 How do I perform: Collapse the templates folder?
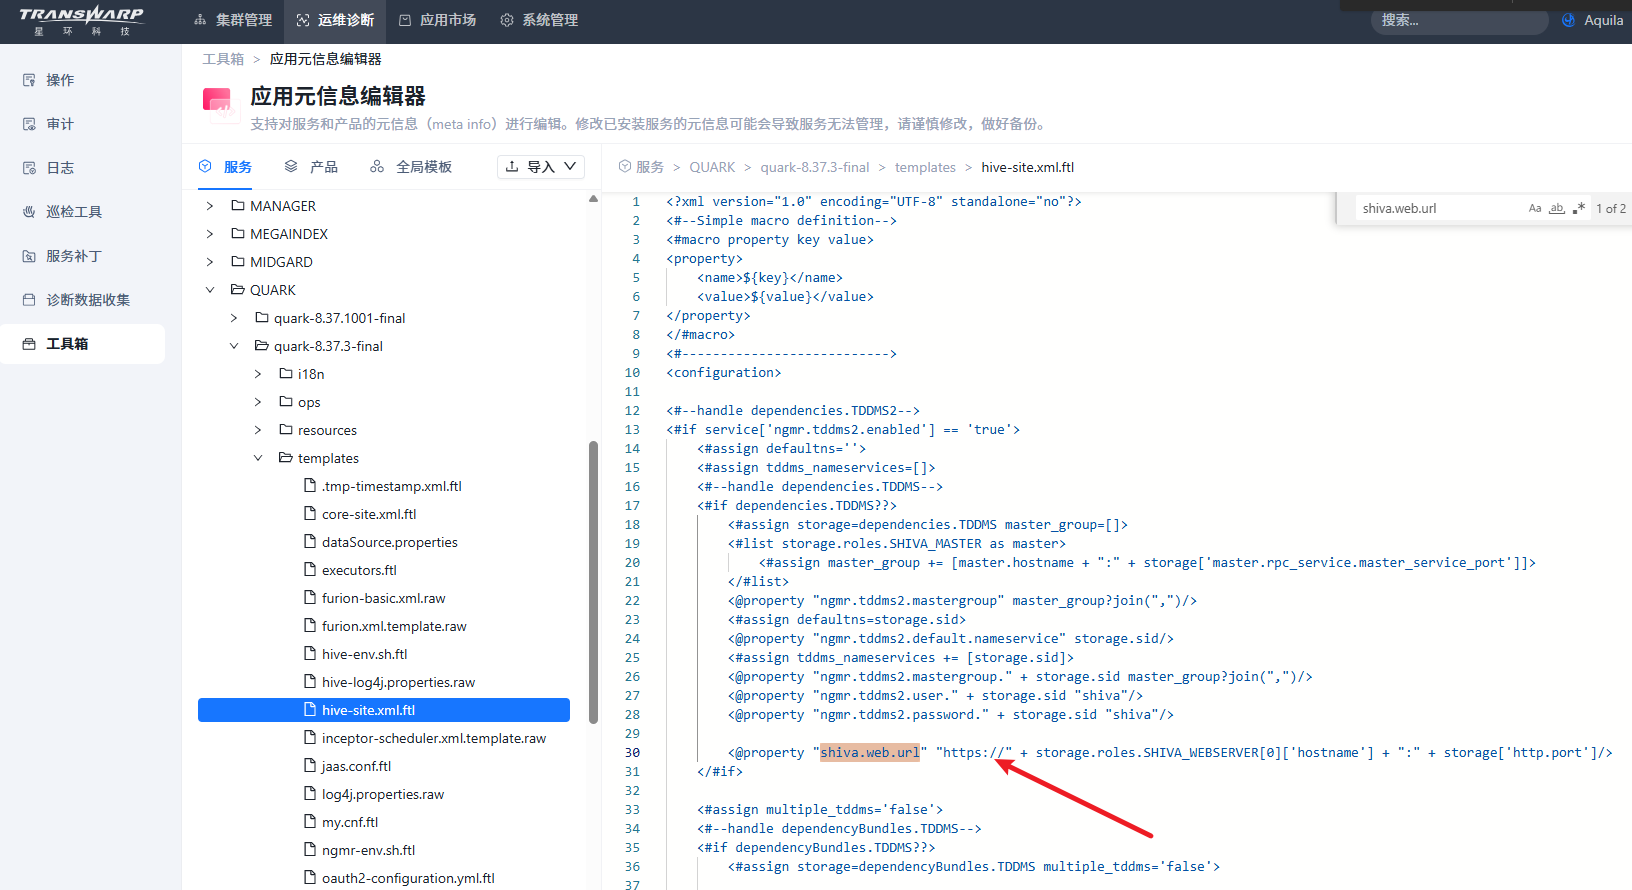coord(258,458)
